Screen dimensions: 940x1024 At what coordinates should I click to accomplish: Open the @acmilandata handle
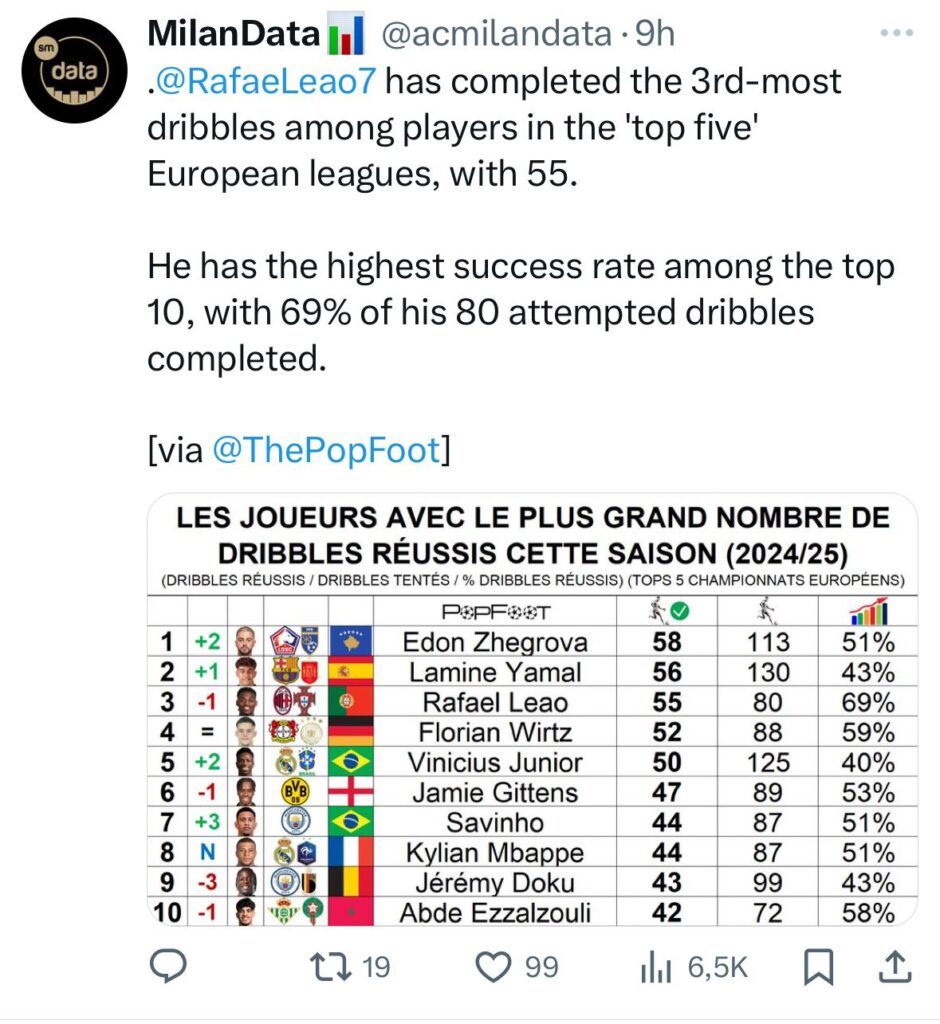pos(497,34)
